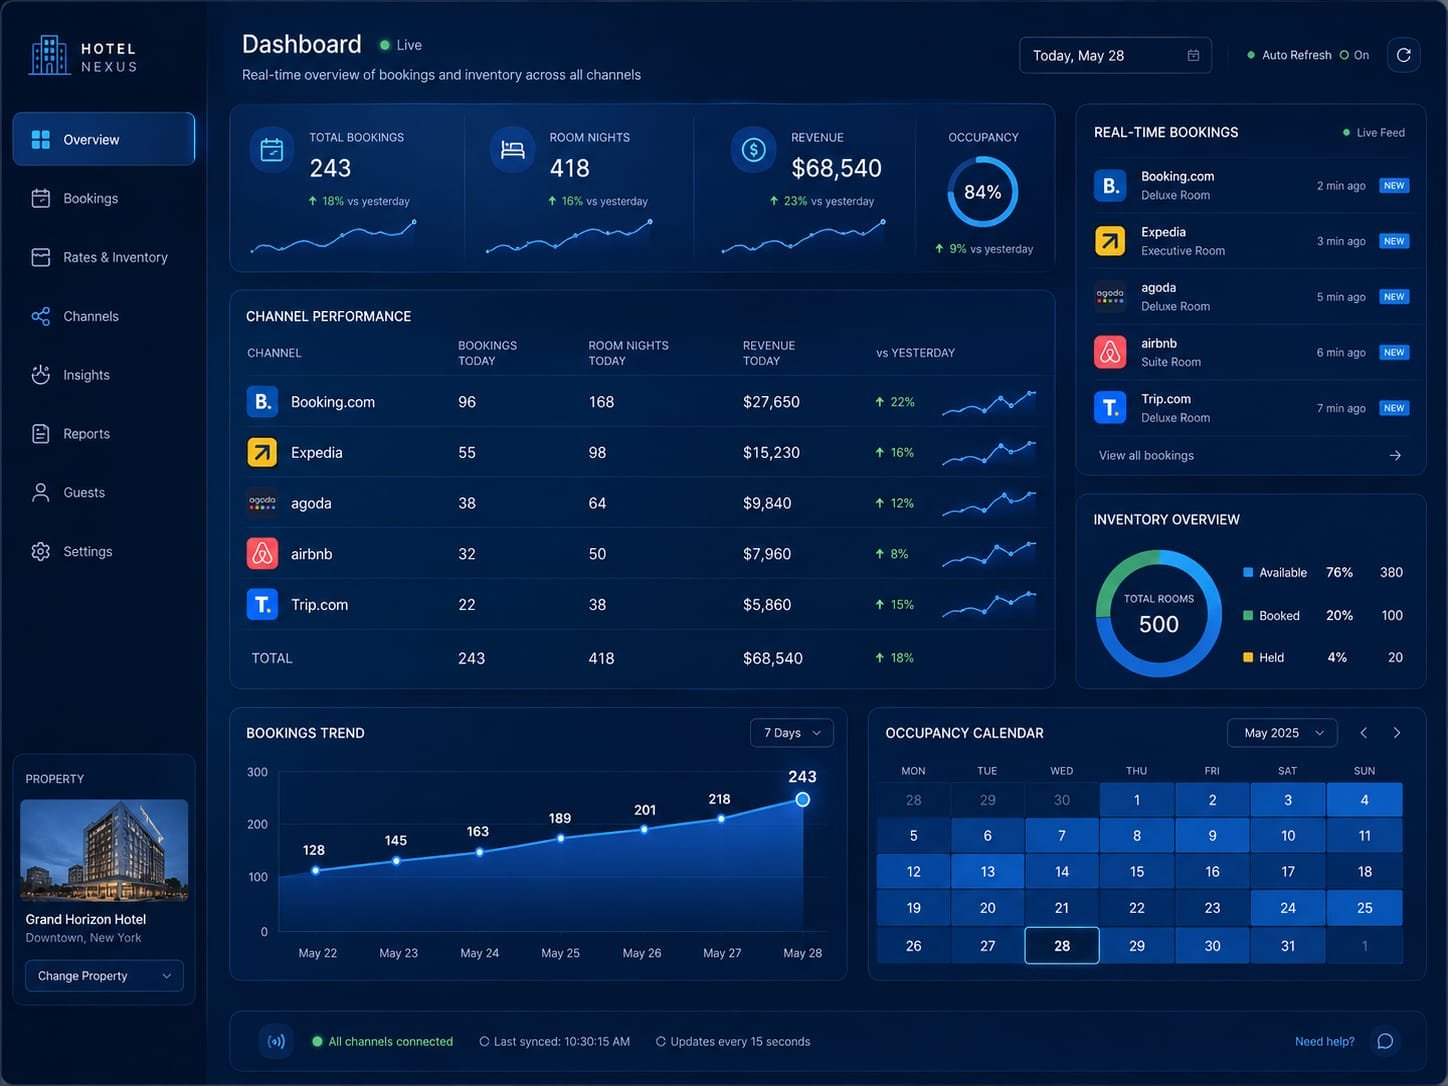Go to next month in Occupancy Calendar
The width and height of the screenshot is (1448, 1086).
[1397, 733]
